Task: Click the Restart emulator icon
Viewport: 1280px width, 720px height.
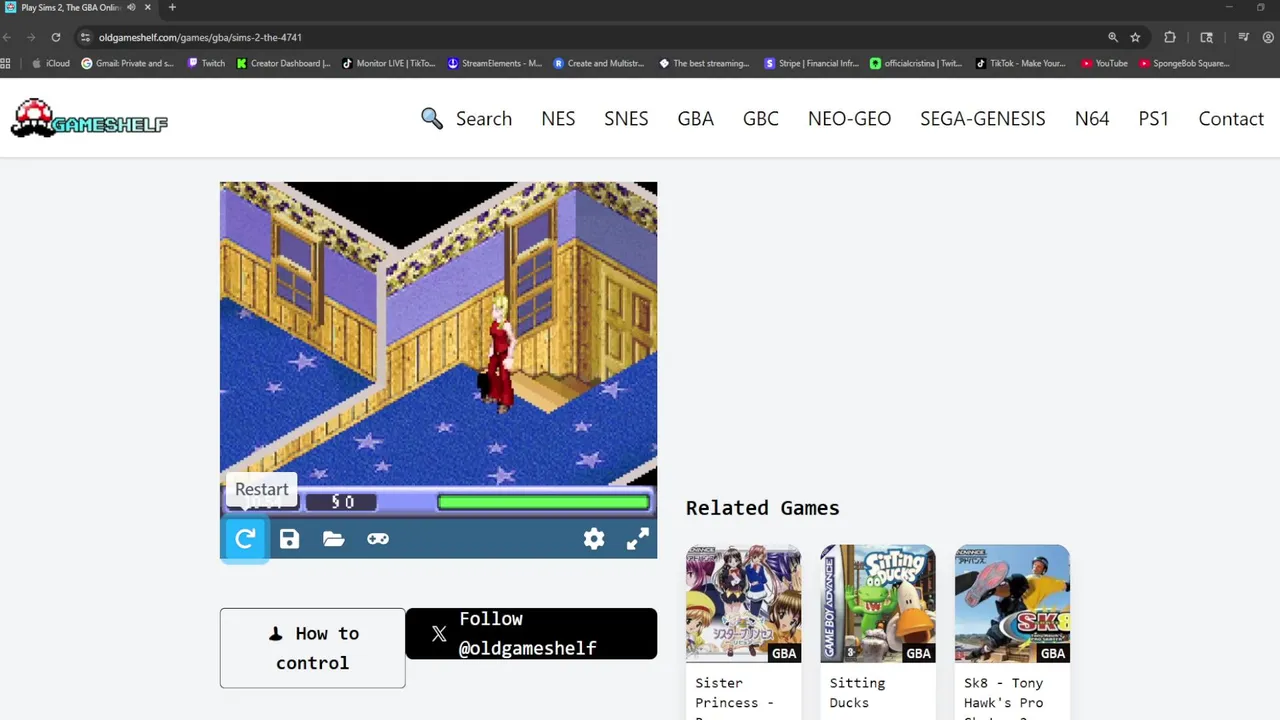Action: point(245,539)
